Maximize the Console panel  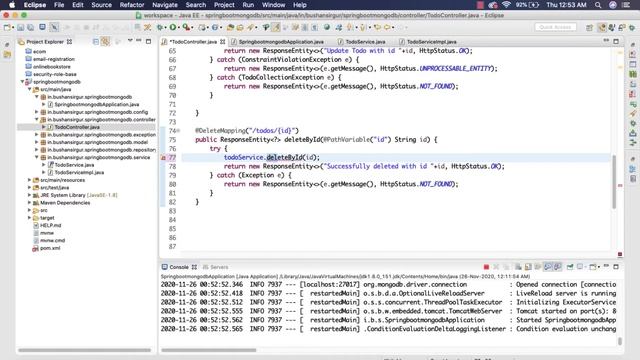click(x=616, y=267)
